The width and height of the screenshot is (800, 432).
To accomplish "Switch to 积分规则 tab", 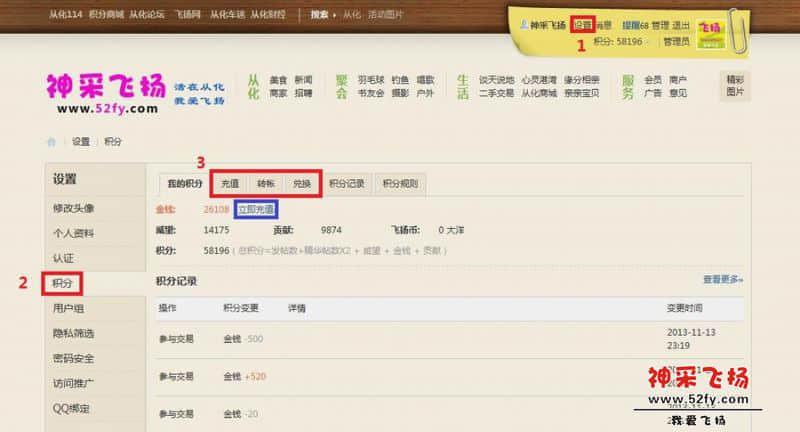I will (x=401, y=184).
